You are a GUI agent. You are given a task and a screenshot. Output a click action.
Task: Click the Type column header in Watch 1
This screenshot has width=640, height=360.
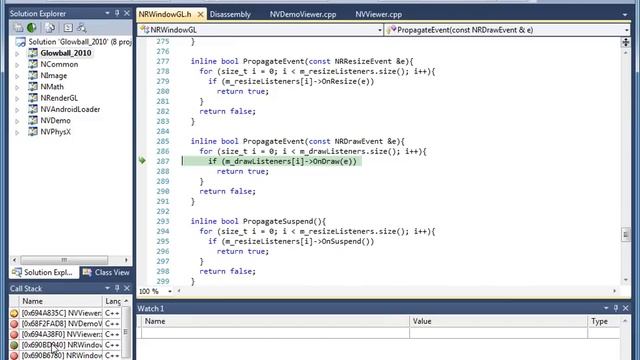[604, 322]
